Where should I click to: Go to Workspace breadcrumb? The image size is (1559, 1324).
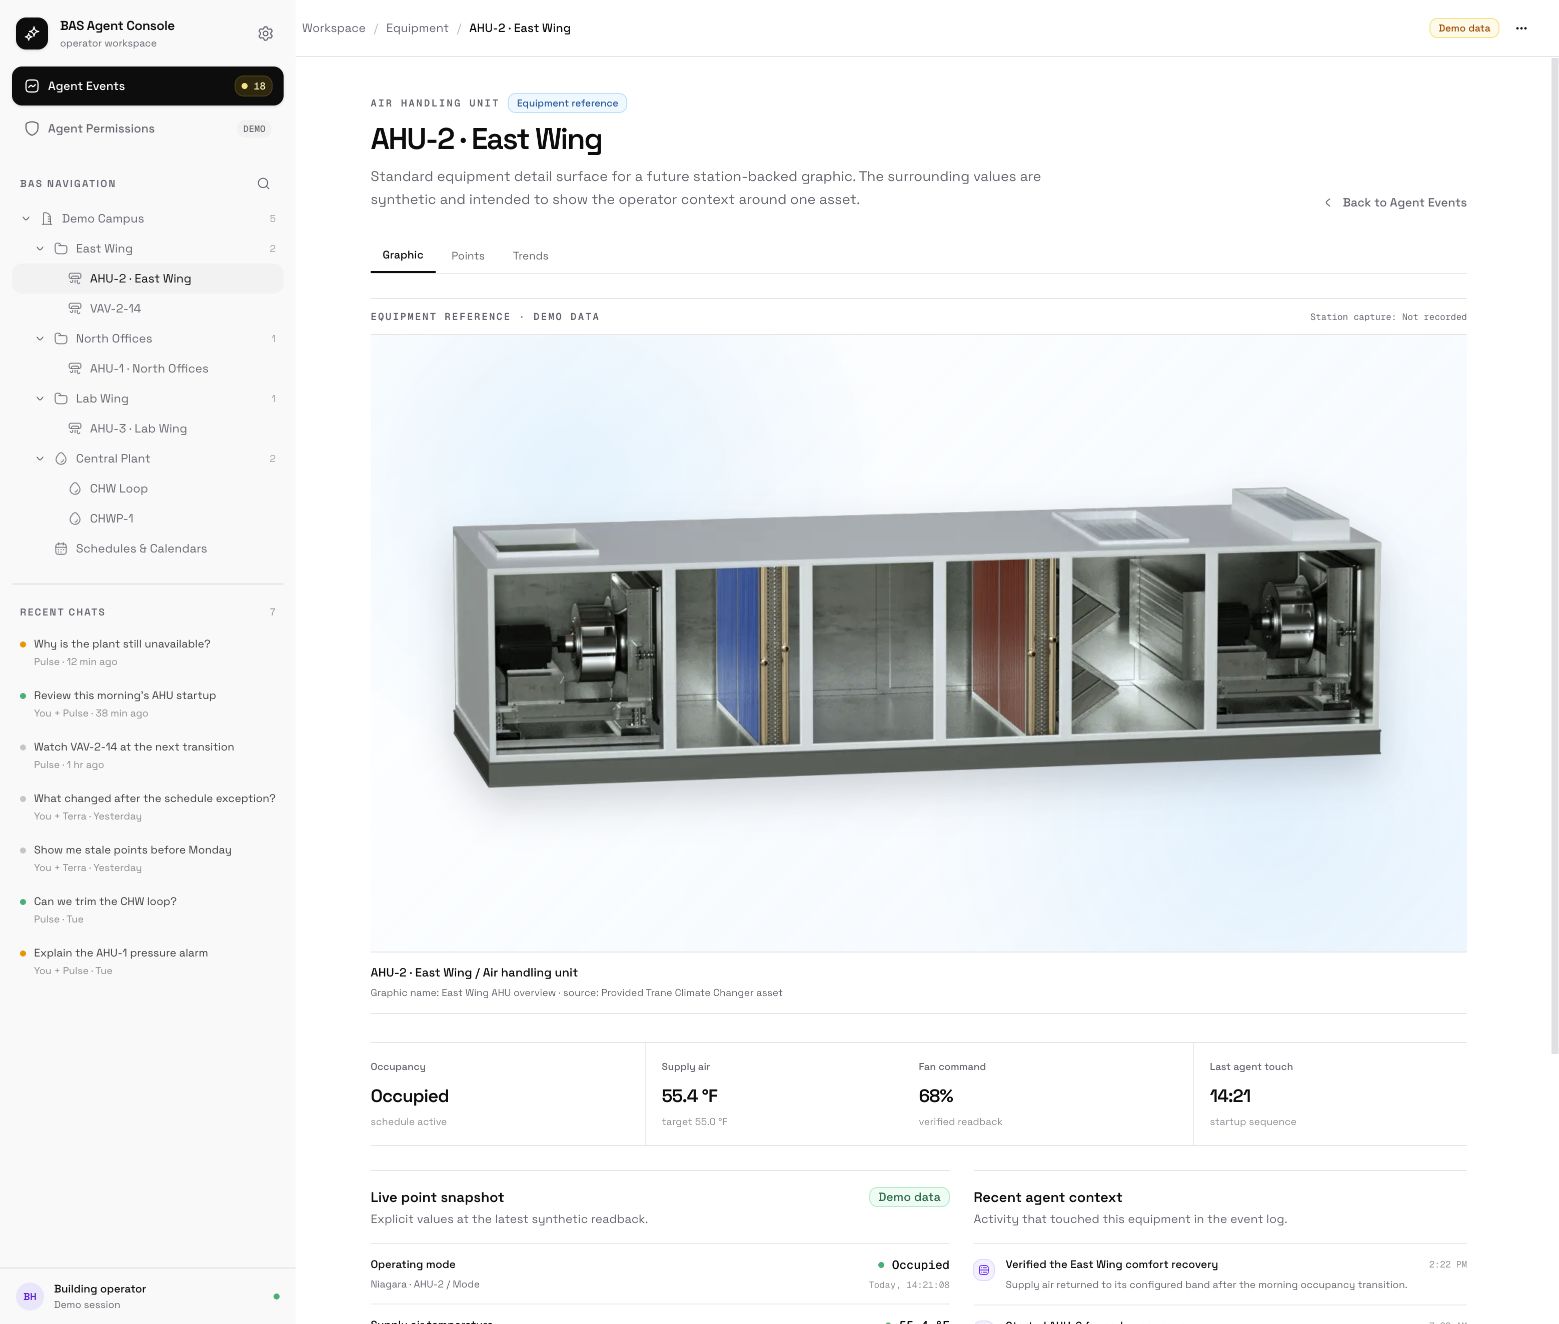click(334, 29)
